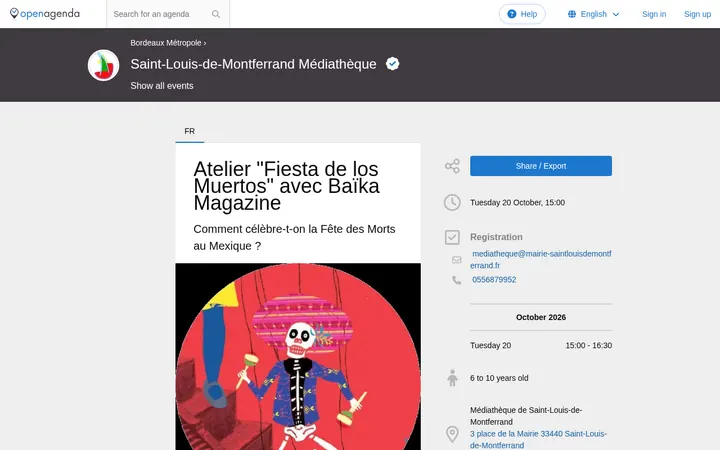Click the 'October 2026' month heading

[540, 317]
